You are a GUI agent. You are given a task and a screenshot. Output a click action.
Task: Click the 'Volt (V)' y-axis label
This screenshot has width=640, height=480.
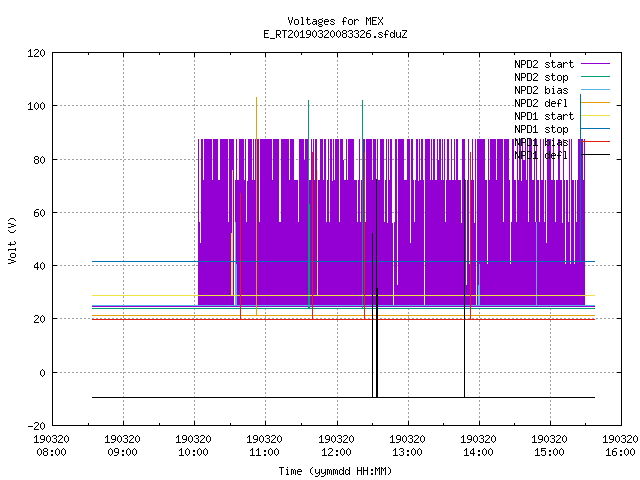pos(12,241)
